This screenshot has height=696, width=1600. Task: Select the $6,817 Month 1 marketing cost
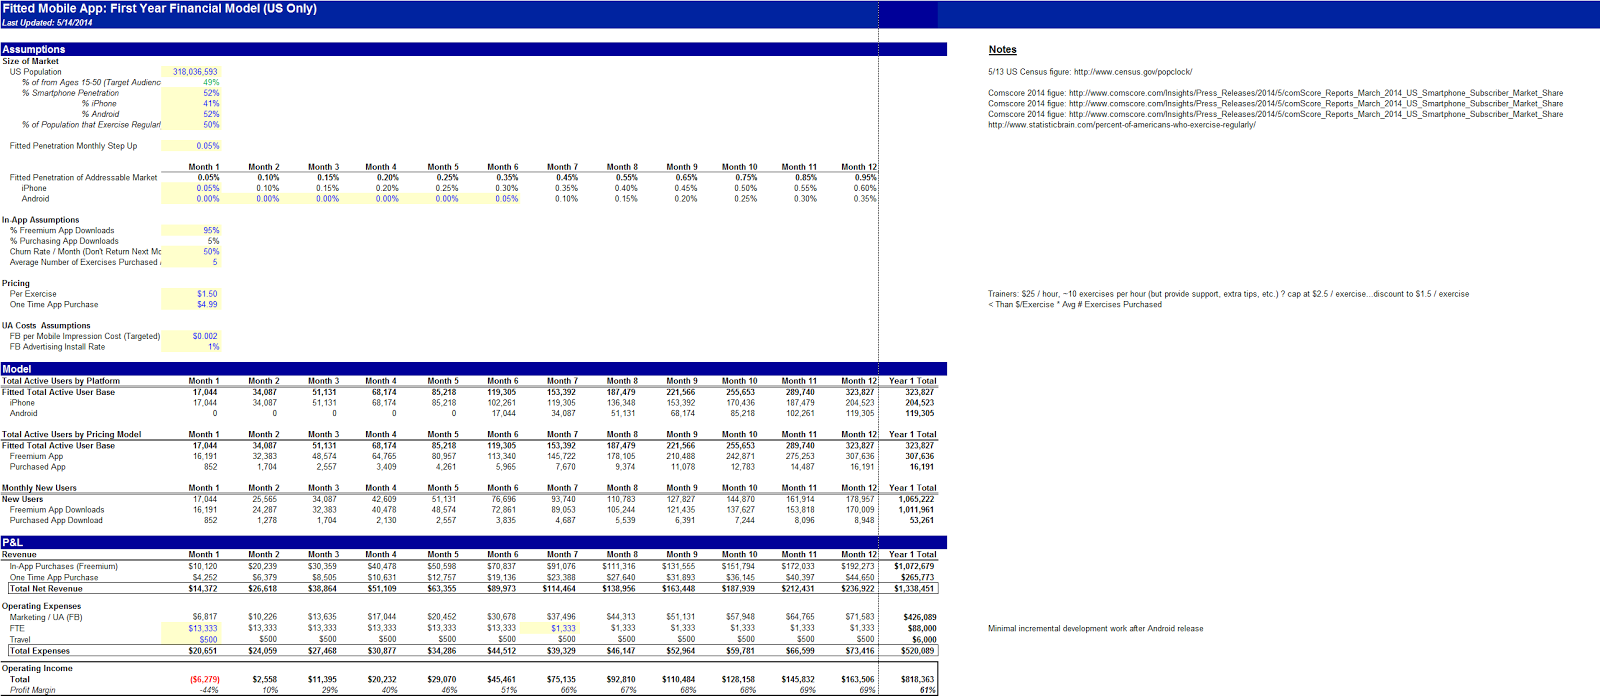click(x=205, y=617)
